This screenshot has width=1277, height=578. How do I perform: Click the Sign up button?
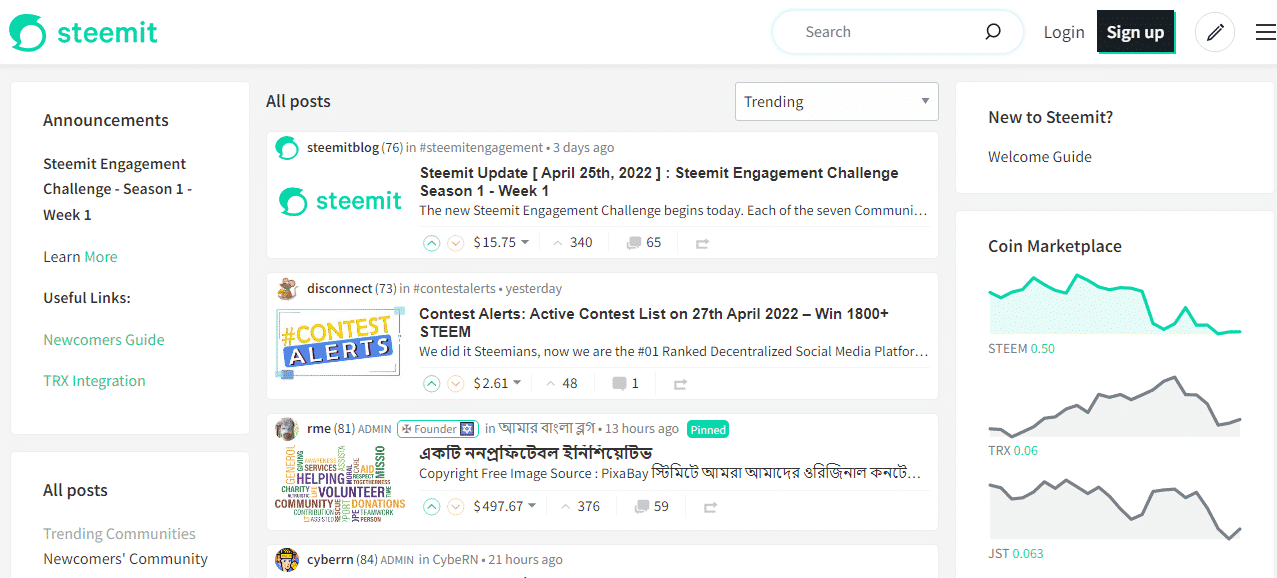point(1136,32)
